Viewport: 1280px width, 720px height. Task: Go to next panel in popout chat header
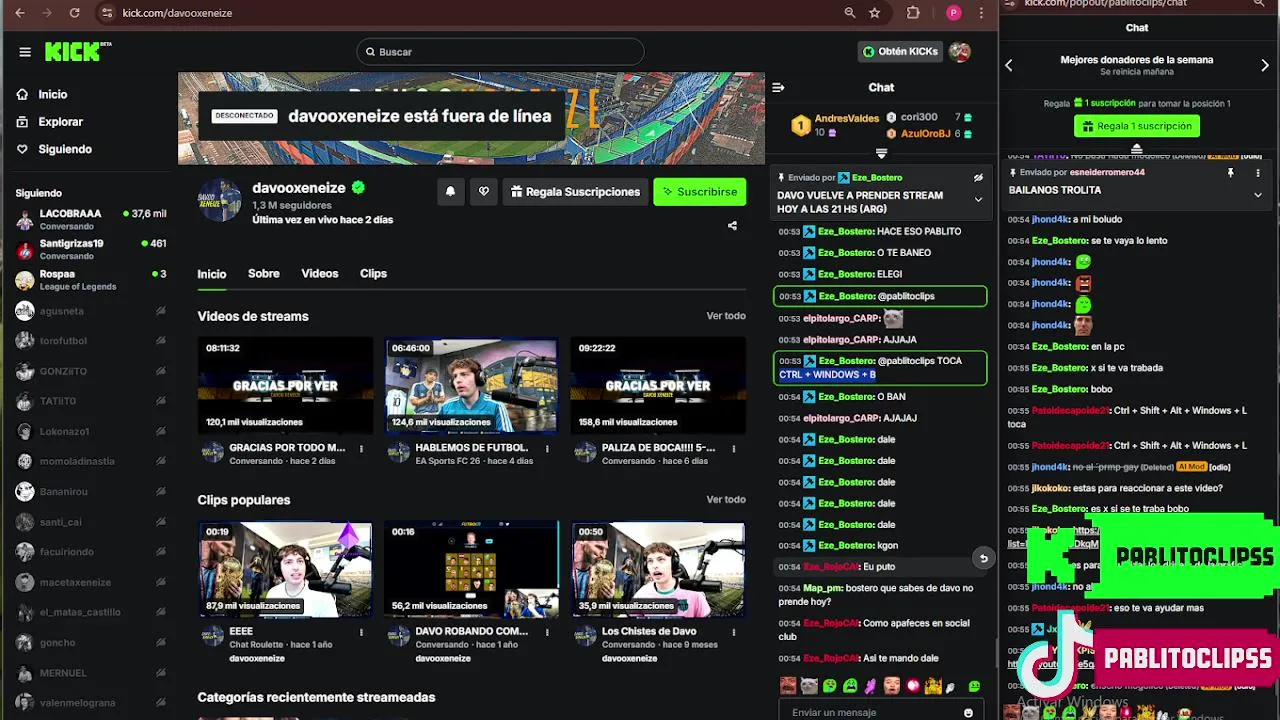[x=1265, y=65]
